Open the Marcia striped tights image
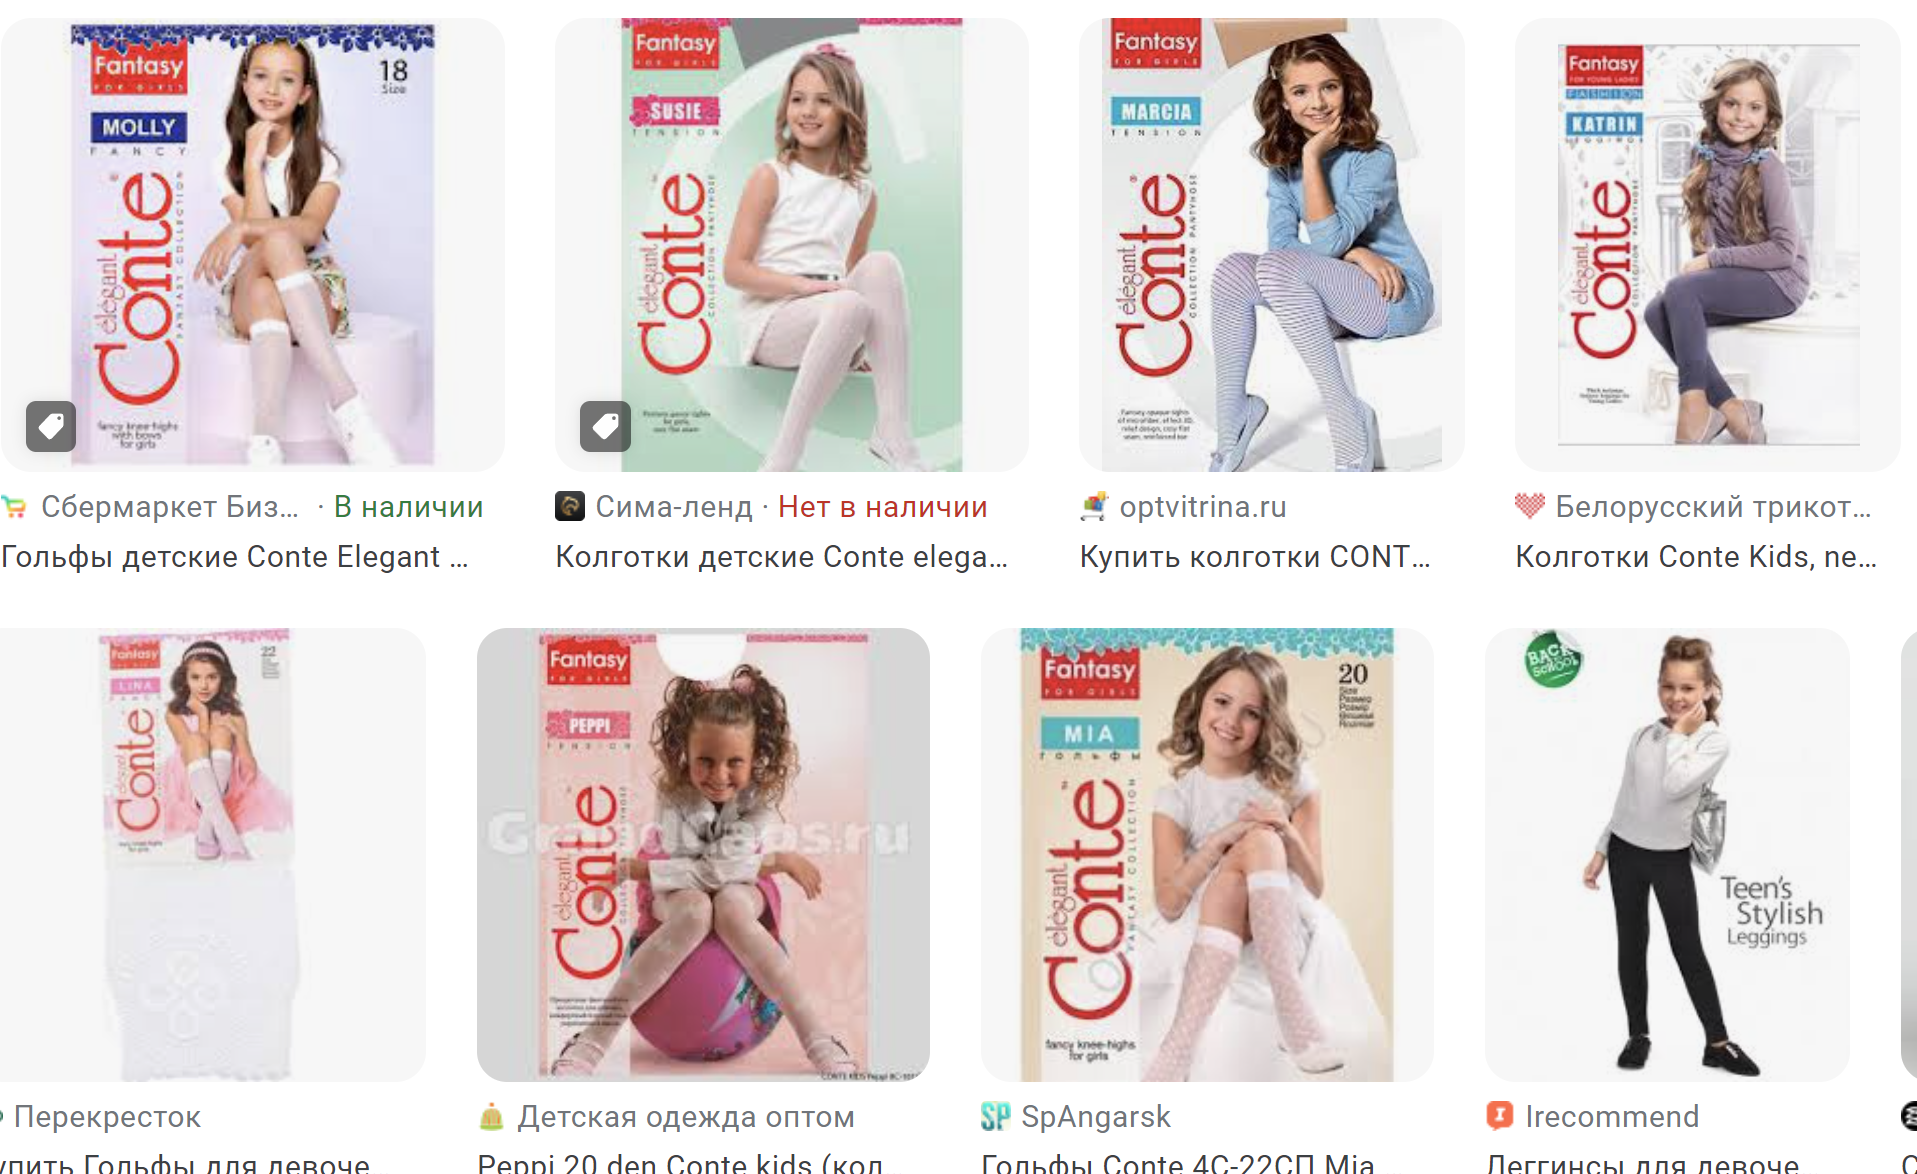 point(1272,245)
